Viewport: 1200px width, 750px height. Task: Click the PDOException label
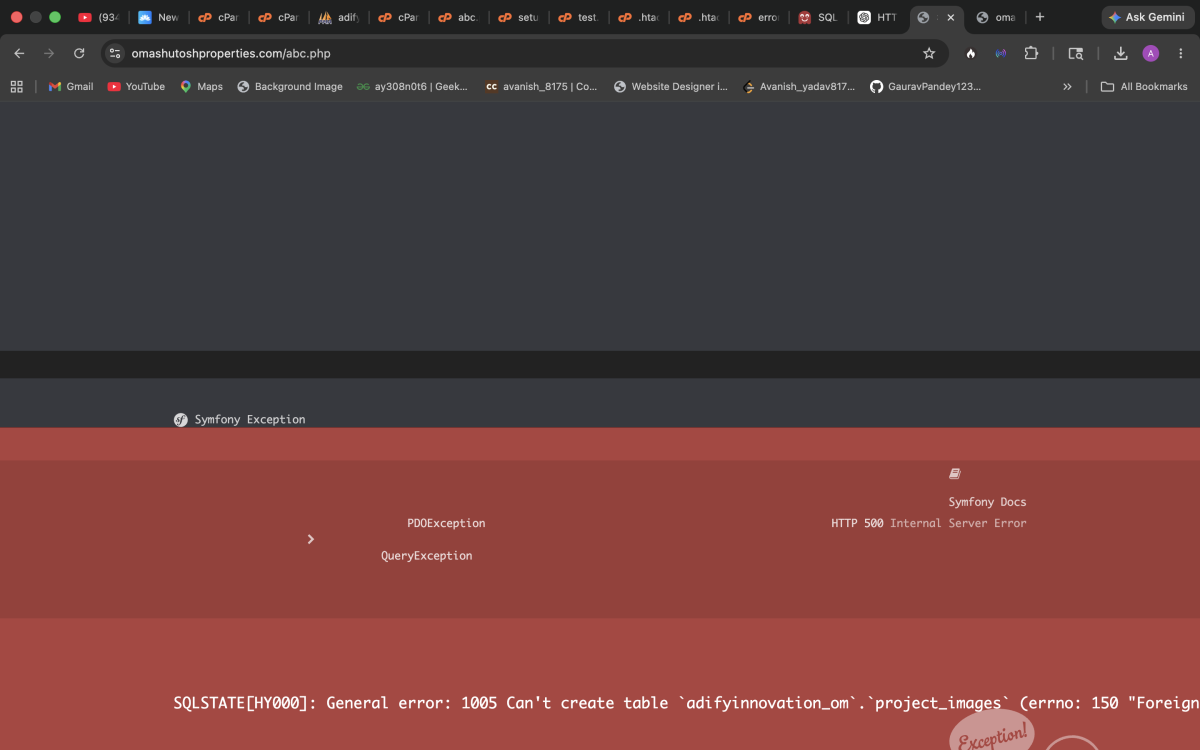tap(446, 523)
